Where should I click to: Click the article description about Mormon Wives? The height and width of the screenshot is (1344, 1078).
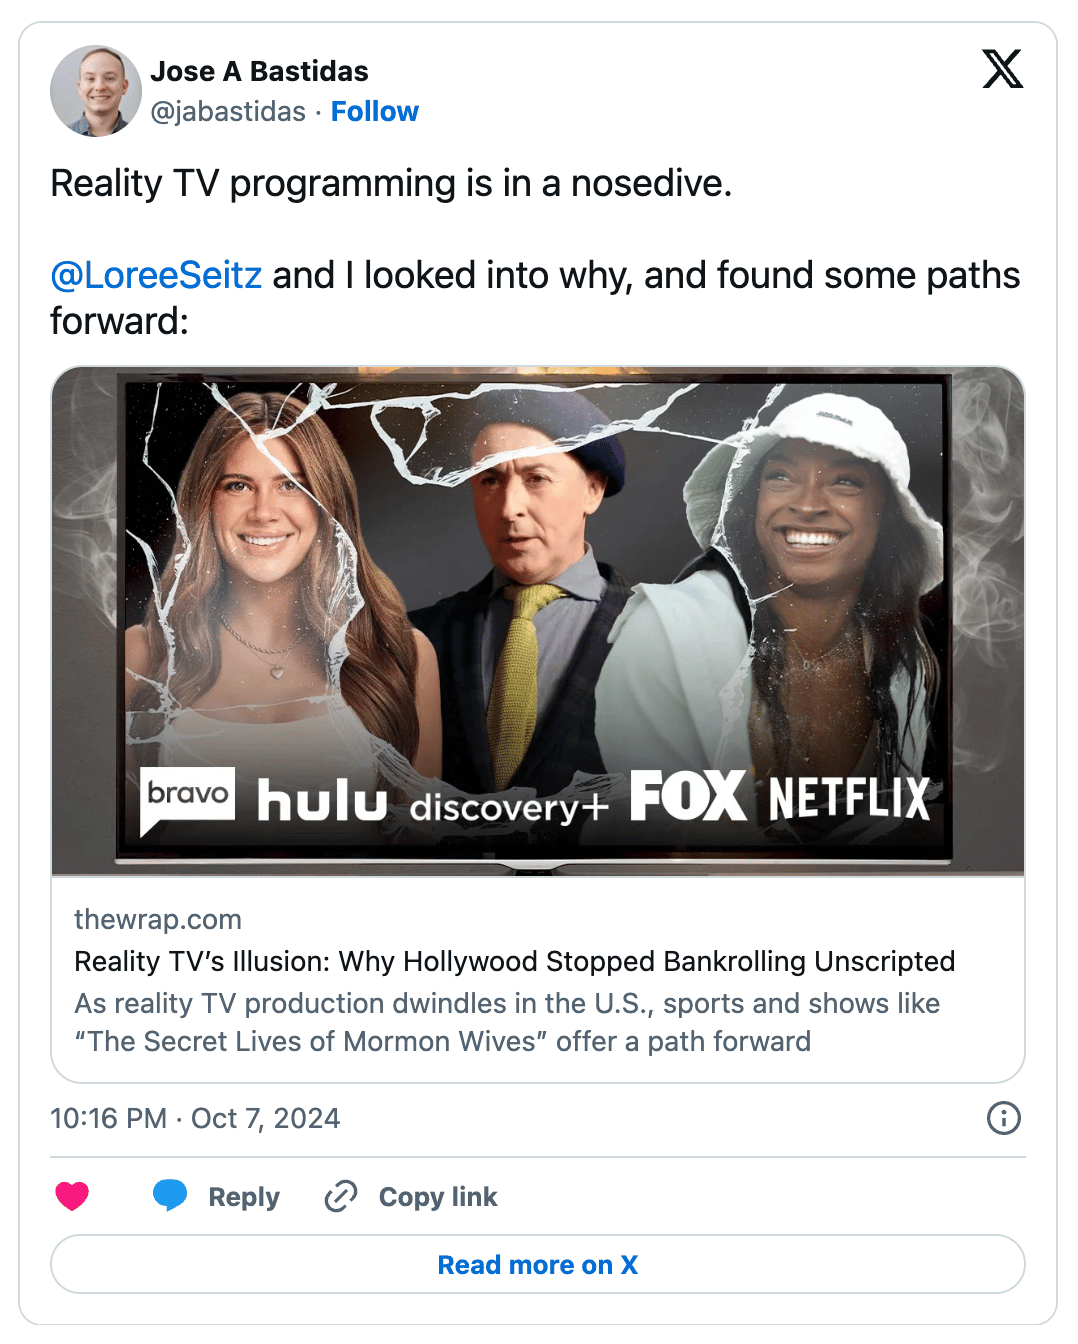[507, 1022]
